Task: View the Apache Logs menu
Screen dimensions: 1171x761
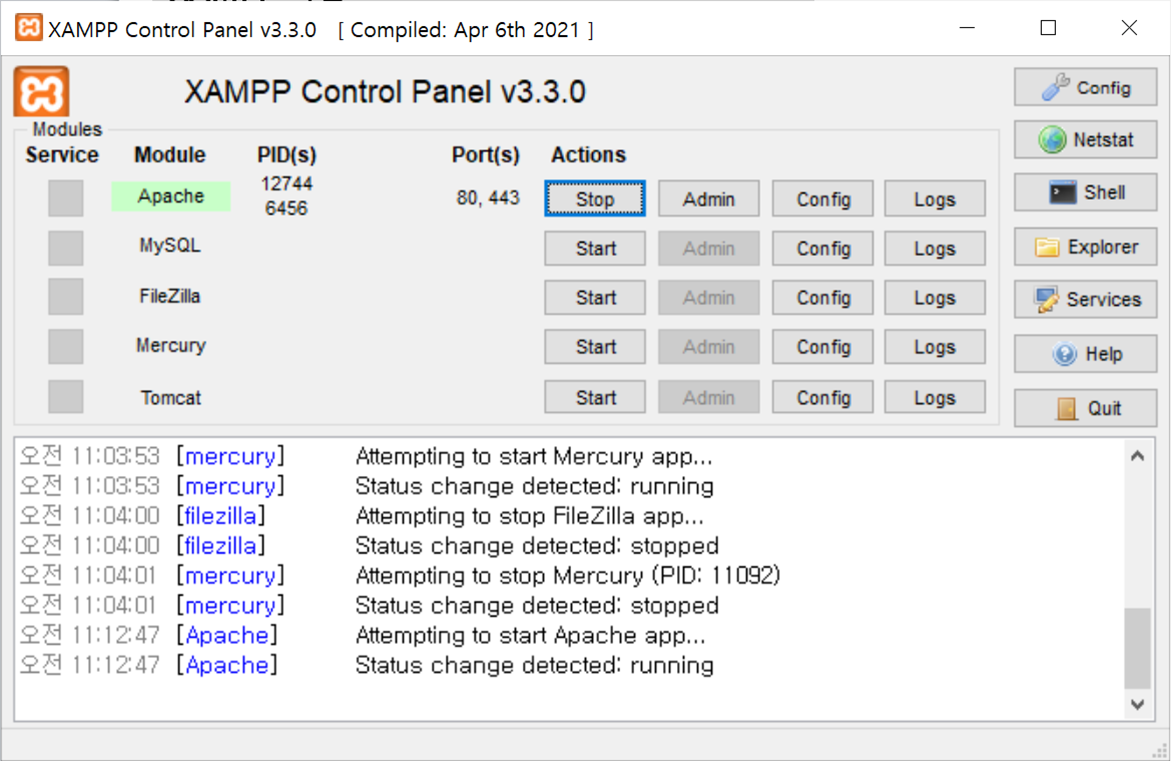Action: 935,199
